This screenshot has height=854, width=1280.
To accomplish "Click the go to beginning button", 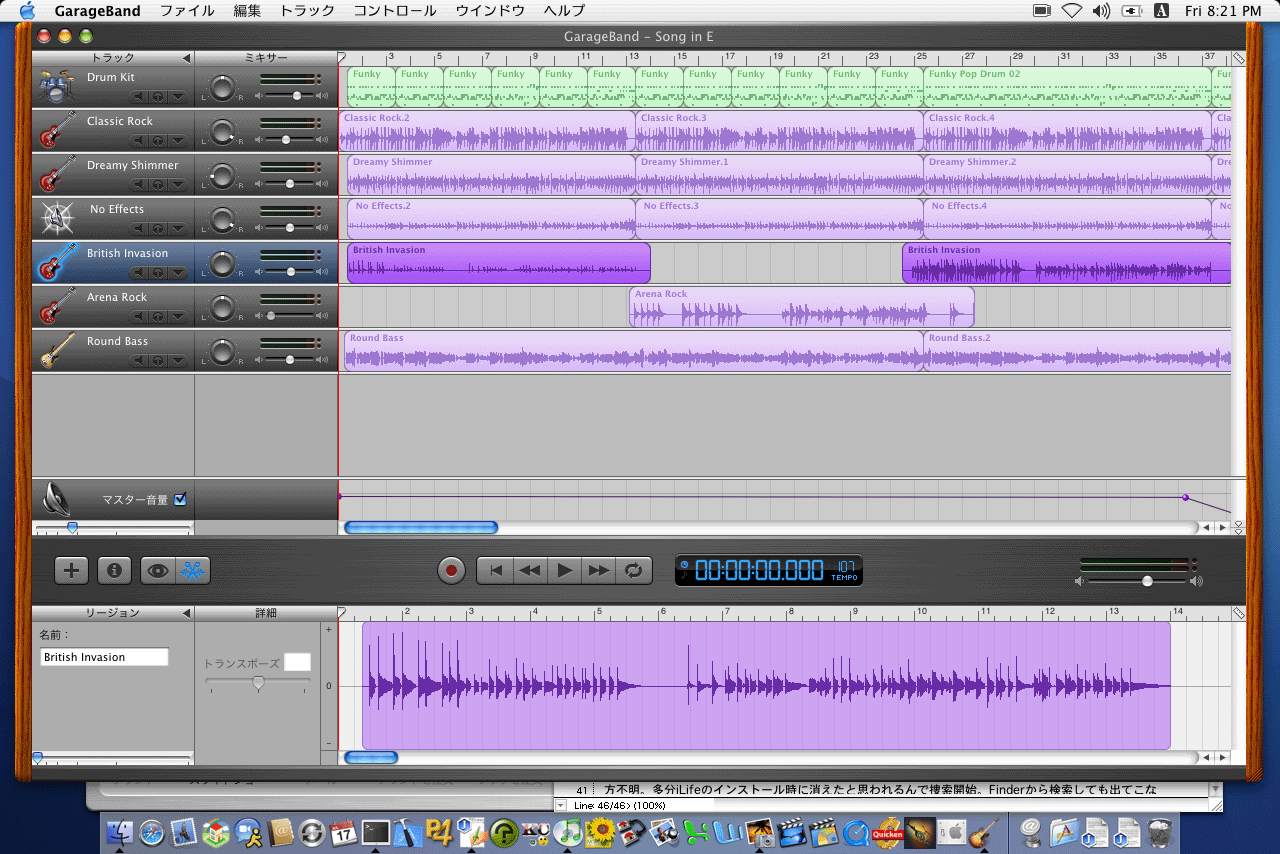I will pos(495,570).
